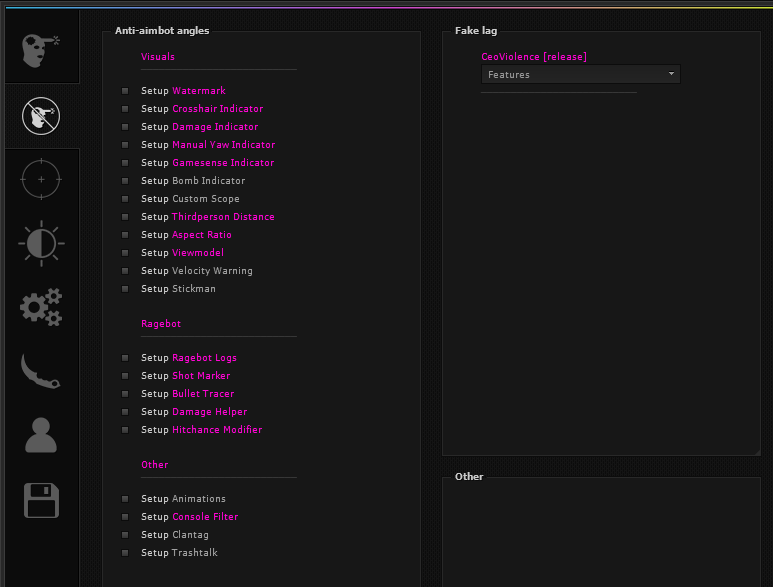Open the Ragebot headshot sidebar tab
Image resolution: width=773 pixels, height=587 pixels.
(40, 50)
